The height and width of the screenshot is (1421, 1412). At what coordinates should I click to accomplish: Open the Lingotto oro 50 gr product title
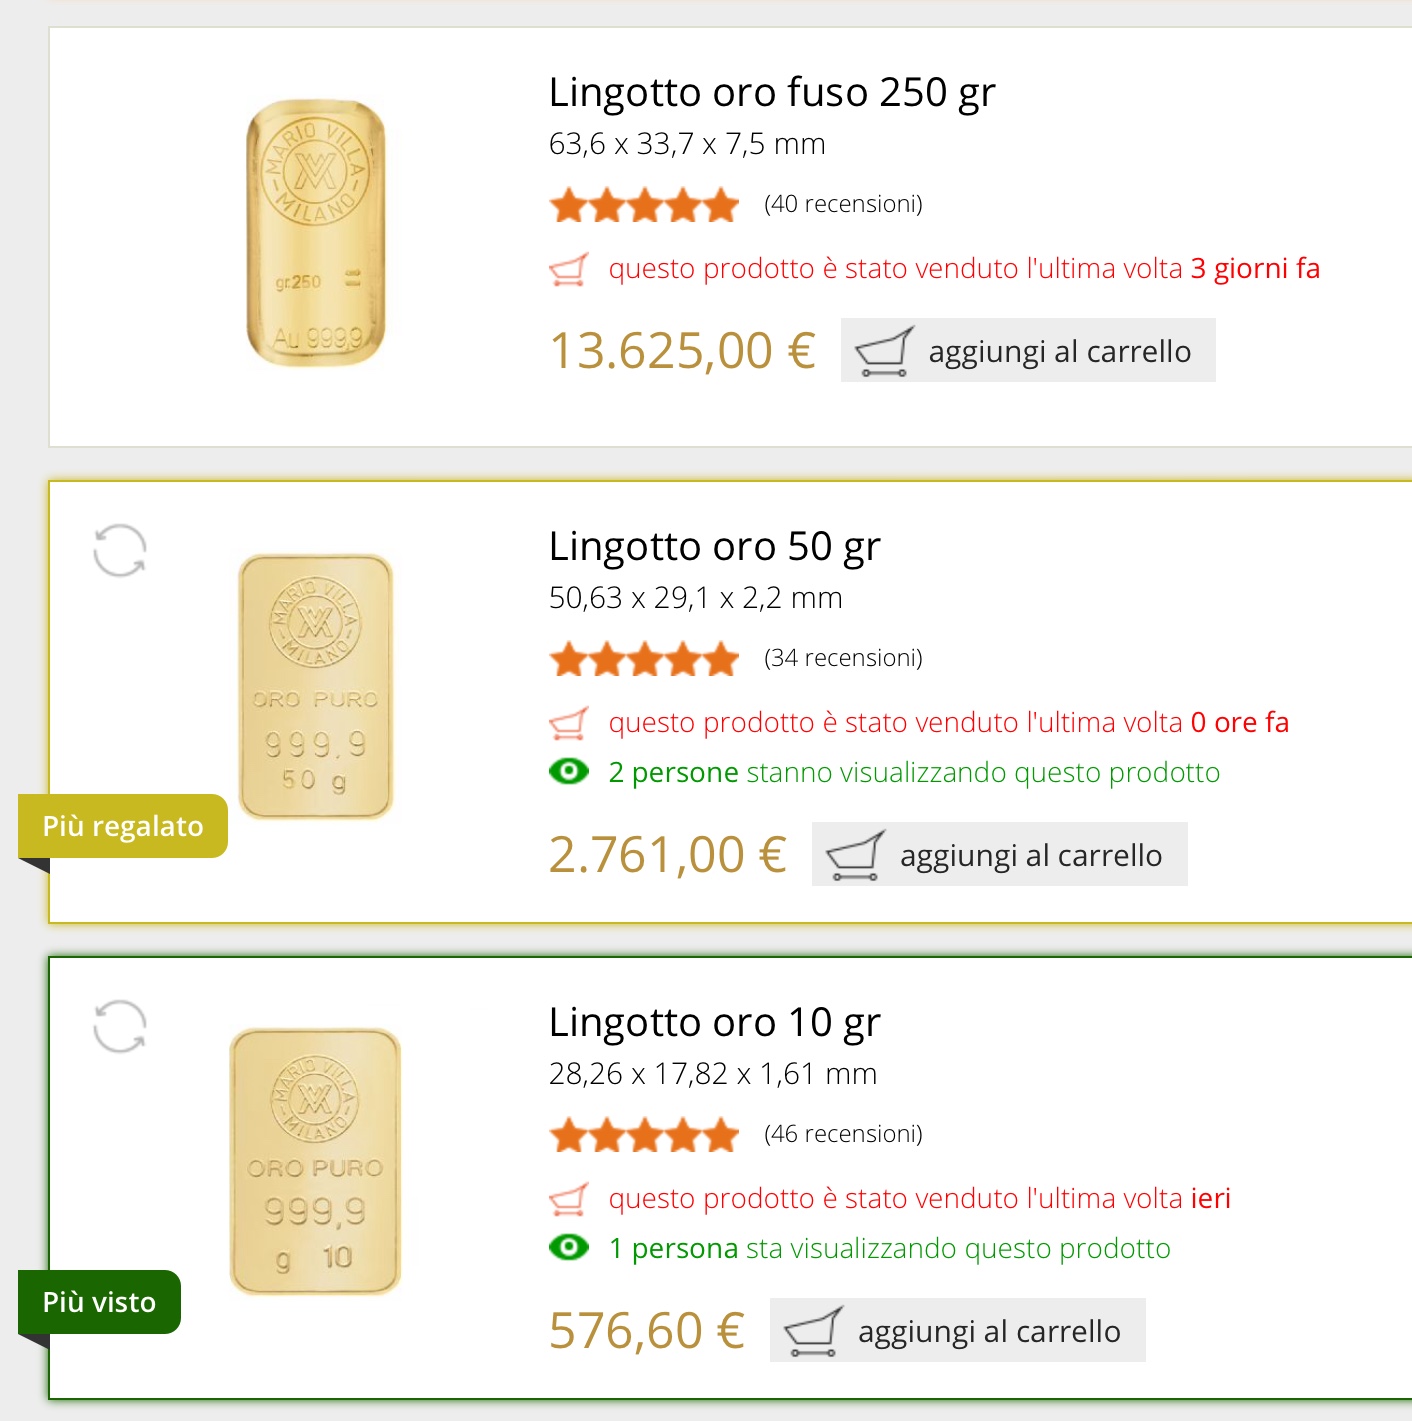(714, 547)
